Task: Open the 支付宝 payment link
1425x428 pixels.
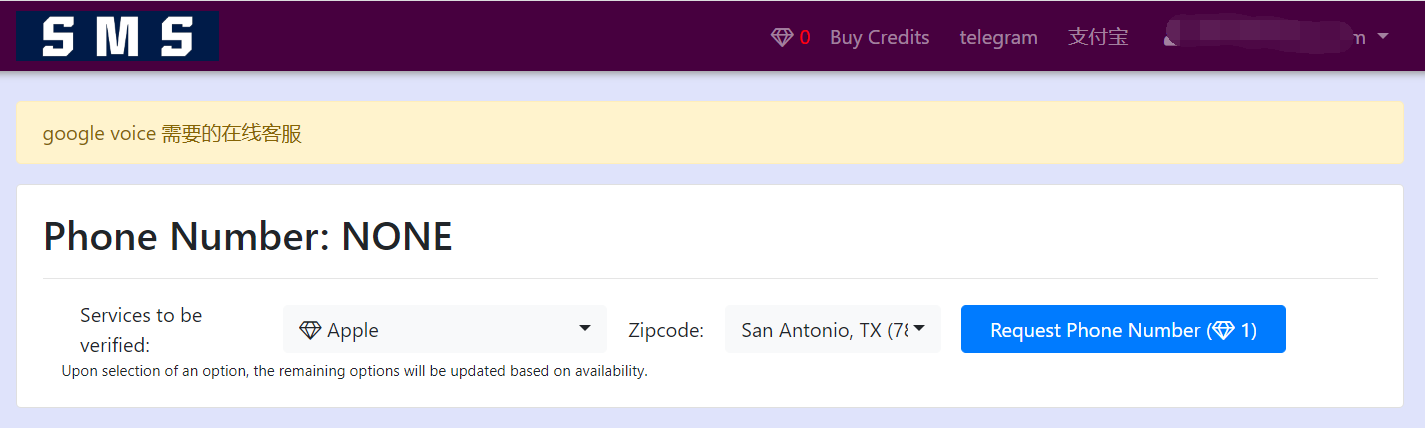Action: click(x=1098, y=37)
